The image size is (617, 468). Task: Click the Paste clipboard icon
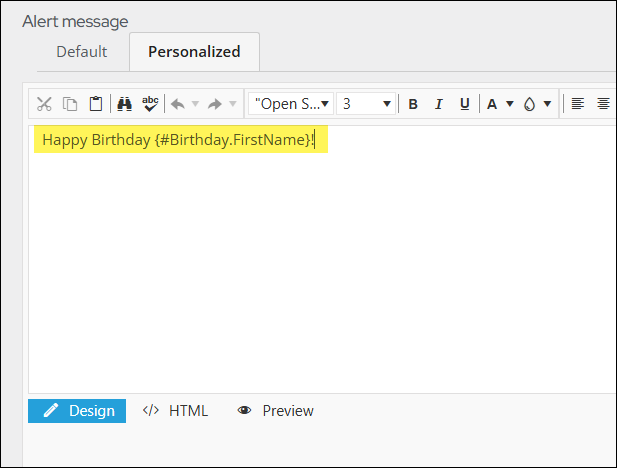click(96, 104)
